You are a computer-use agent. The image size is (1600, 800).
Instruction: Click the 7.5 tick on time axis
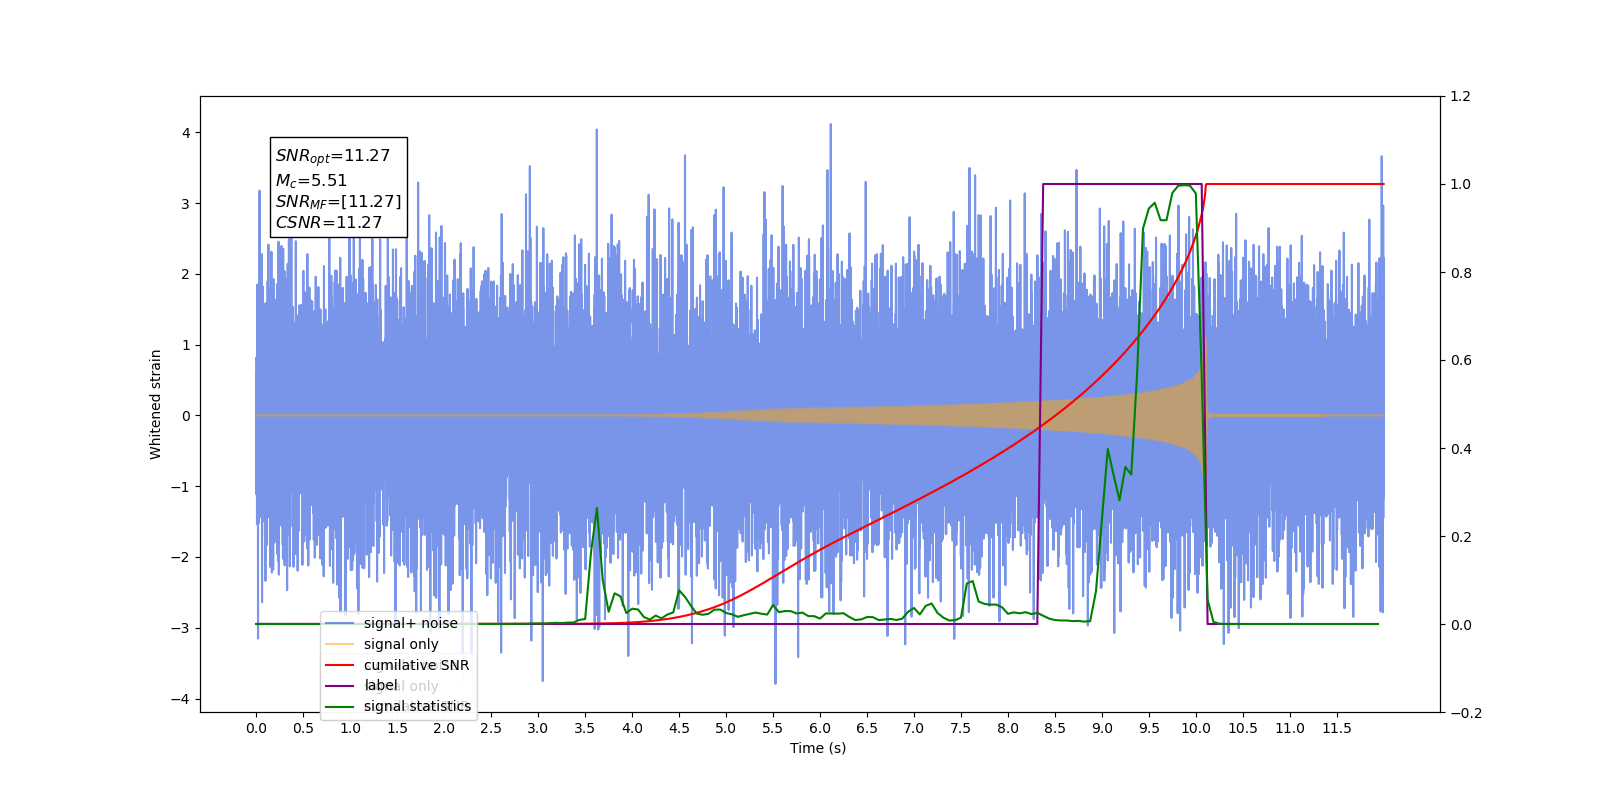[x=961, y=728]
